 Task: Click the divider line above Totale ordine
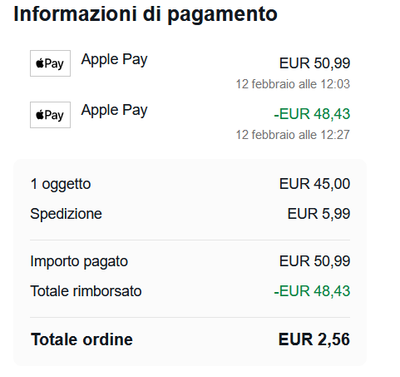pyautogui.click(x=190, y=317)
